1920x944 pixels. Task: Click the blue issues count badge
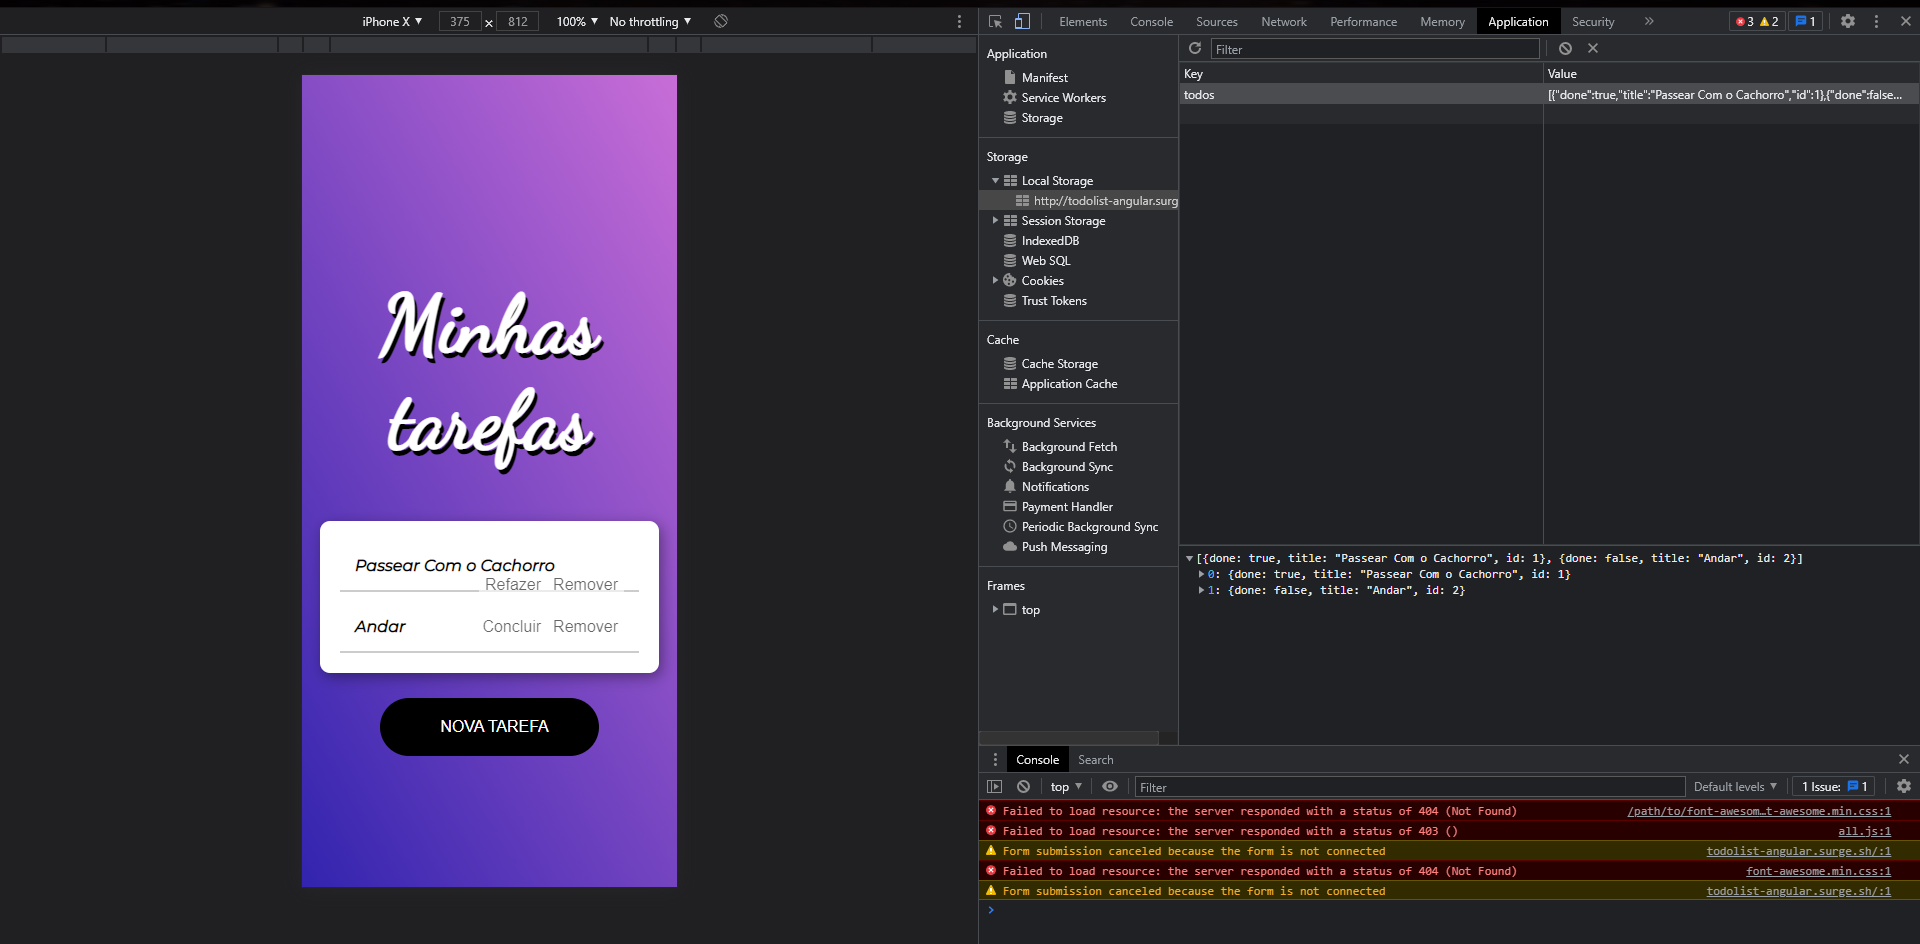[1805, 21]
